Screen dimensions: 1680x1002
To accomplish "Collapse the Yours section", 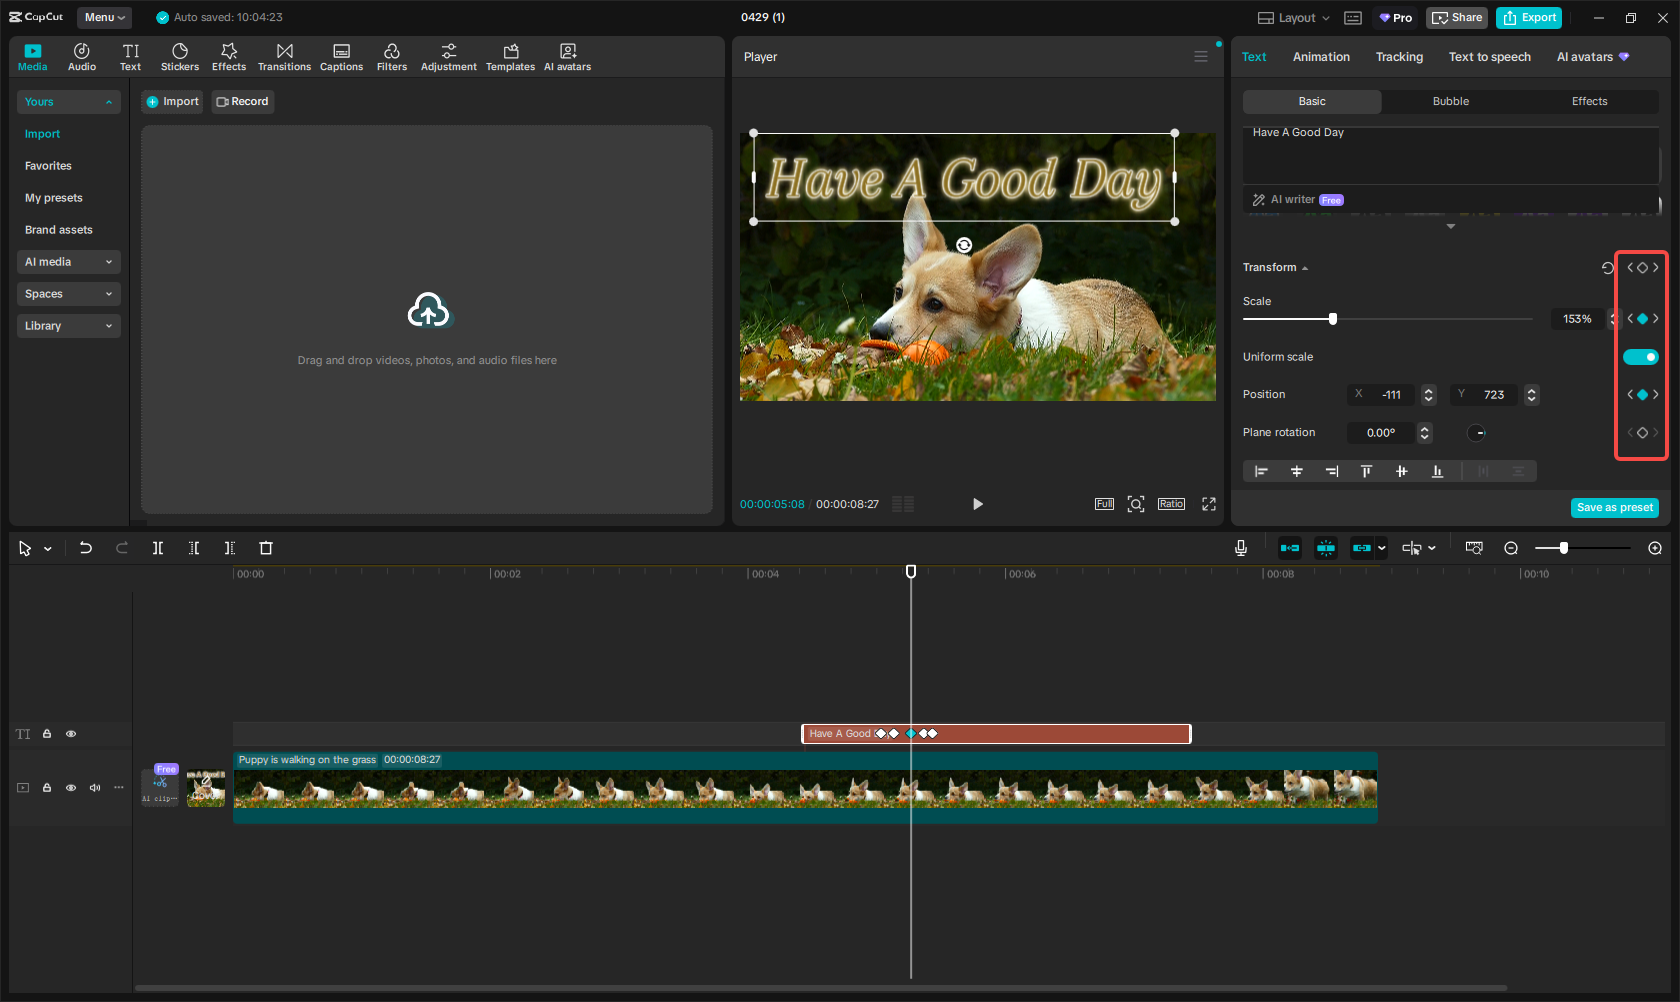I will (110, 101).
